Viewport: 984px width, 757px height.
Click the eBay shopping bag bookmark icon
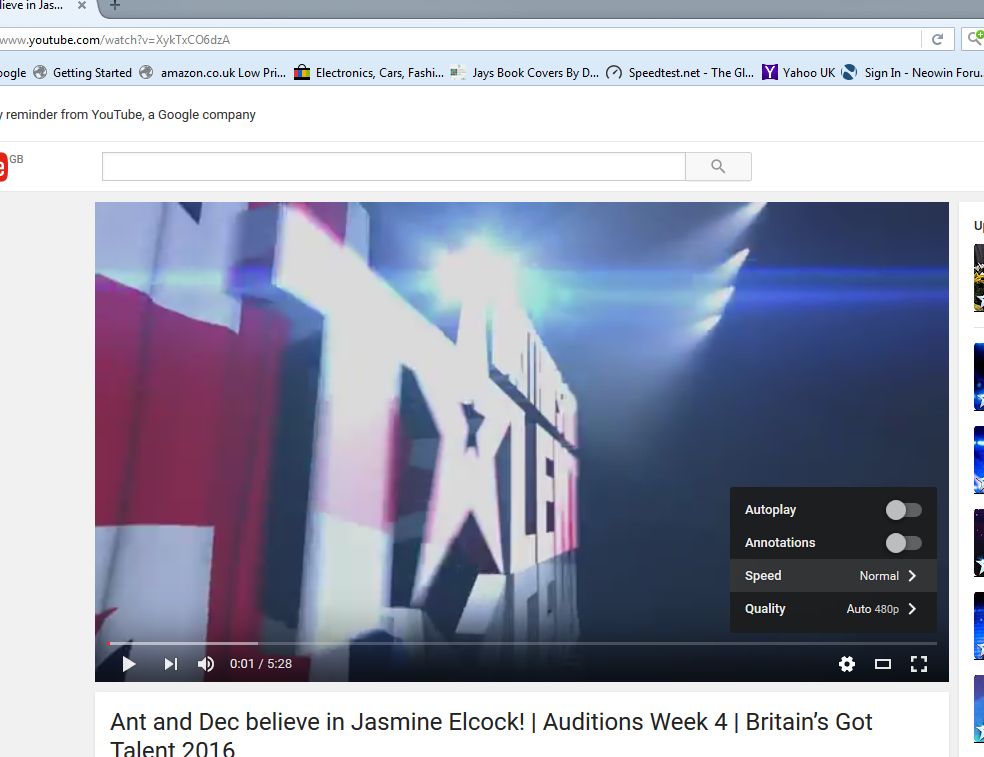pos(302,72)
